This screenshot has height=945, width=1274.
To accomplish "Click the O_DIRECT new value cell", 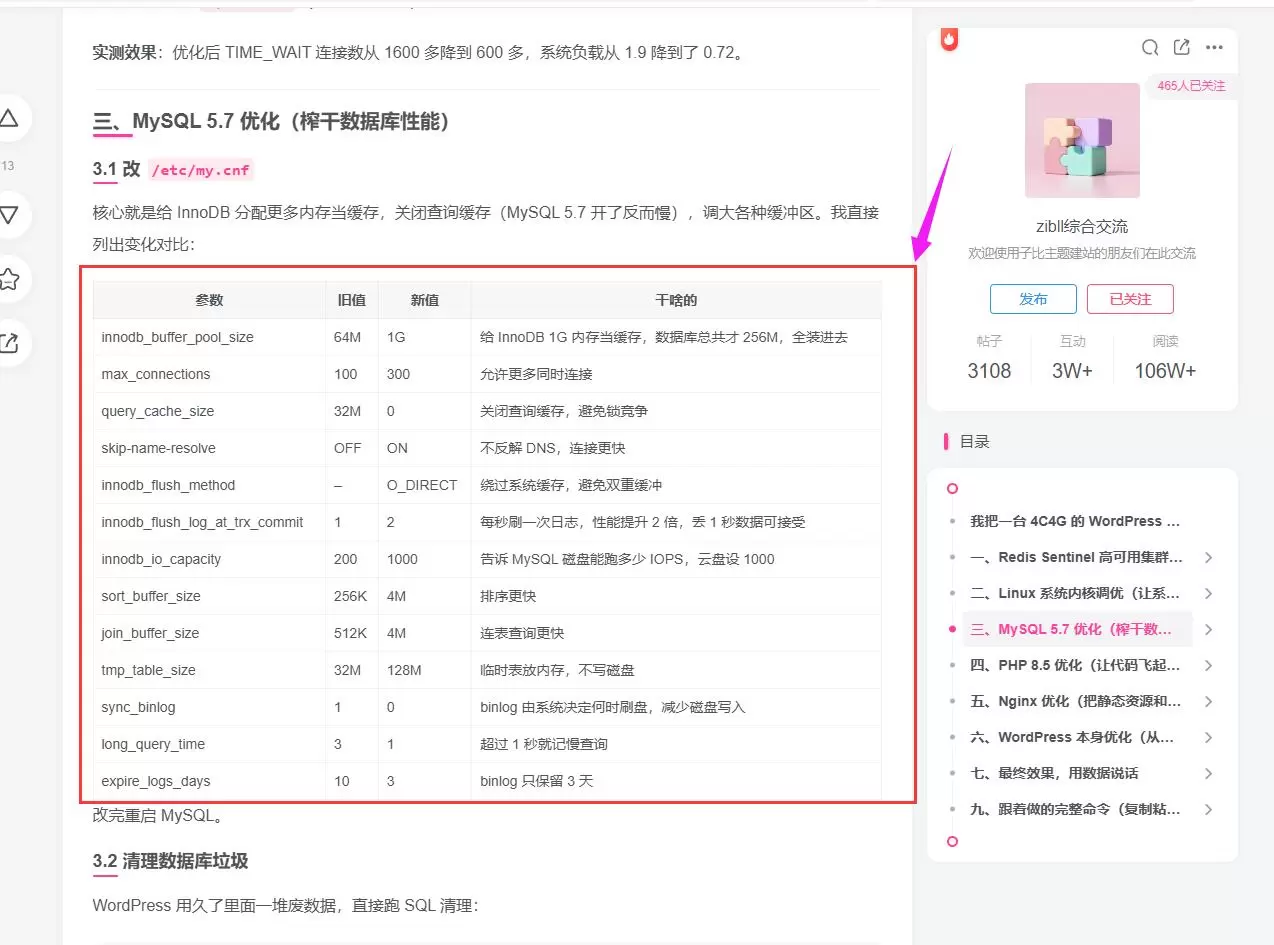I will click(x=425, y=485).
